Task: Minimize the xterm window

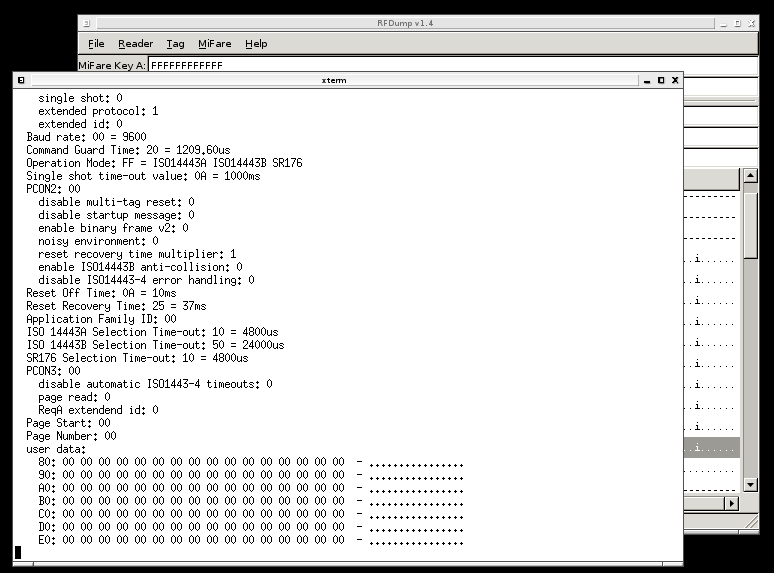Action: coord(647,80)
